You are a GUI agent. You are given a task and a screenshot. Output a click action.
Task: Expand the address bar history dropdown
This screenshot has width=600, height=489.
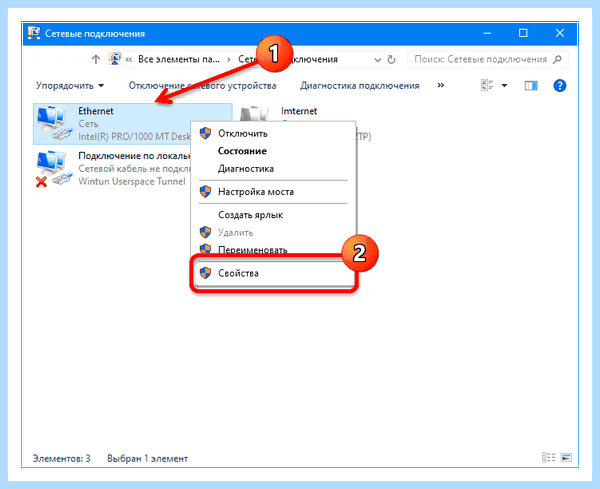[377, 60]
